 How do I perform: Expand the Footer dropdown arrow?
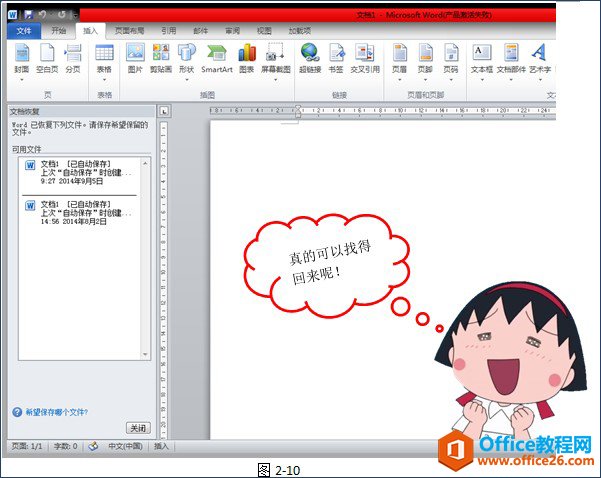coord(425,80)
